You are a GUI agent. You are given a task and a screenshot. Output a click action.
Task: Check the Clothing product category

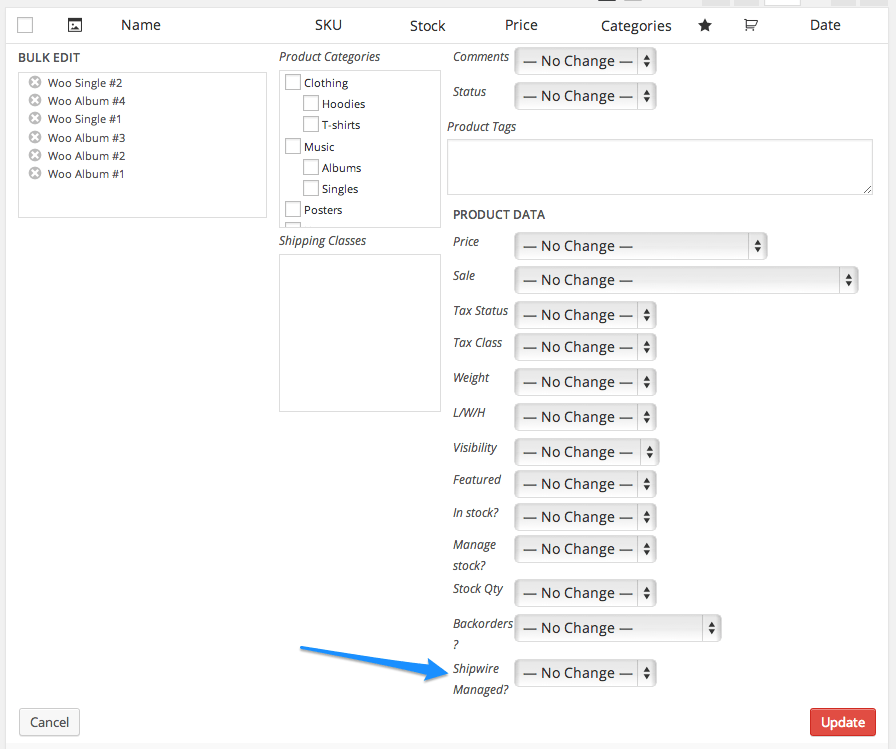[x=292, y=81]
